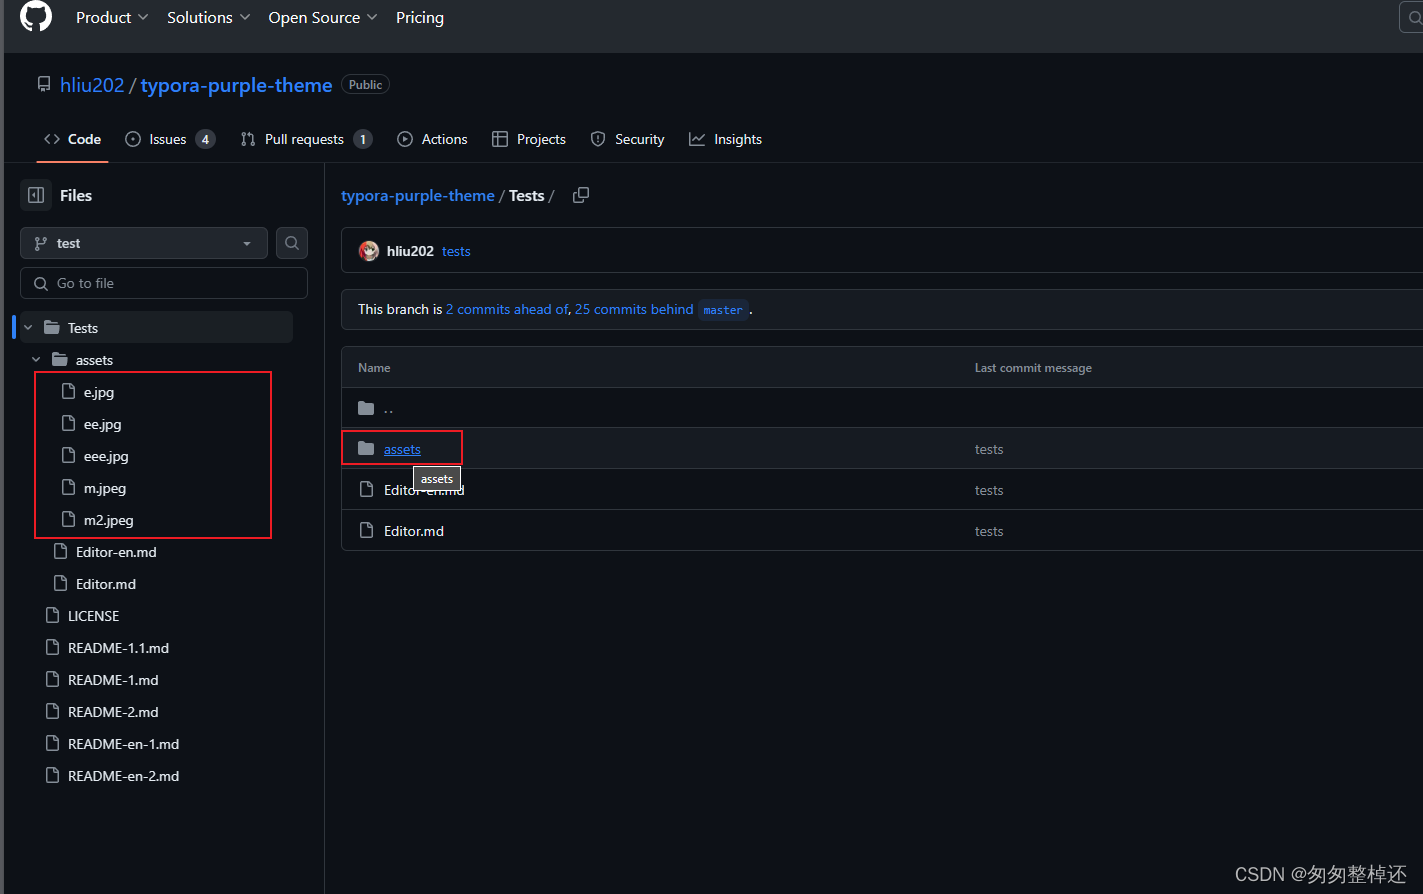The height and width of the screenshot is (894, 1423).
Task: Open assets folder link in table
Action: pyautogui.click(x=402, y=449)
